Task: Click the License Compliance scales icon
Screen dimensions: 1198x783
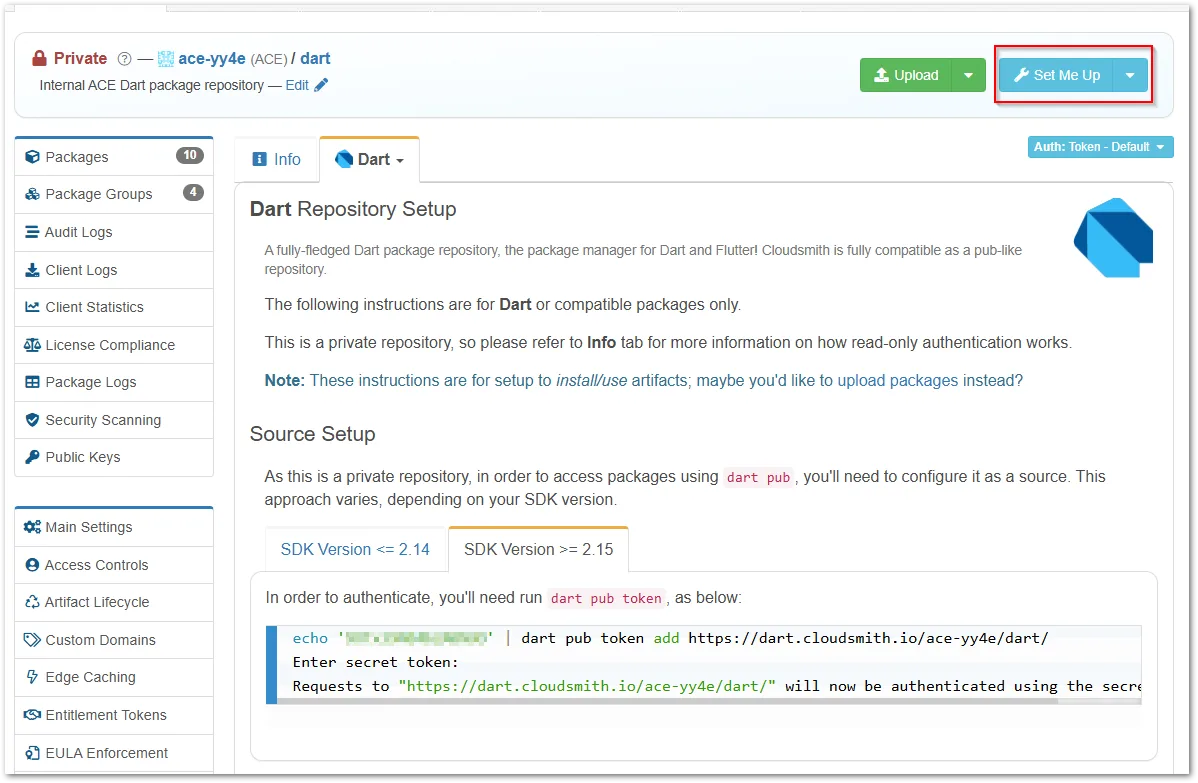Action: pos(32,345)
